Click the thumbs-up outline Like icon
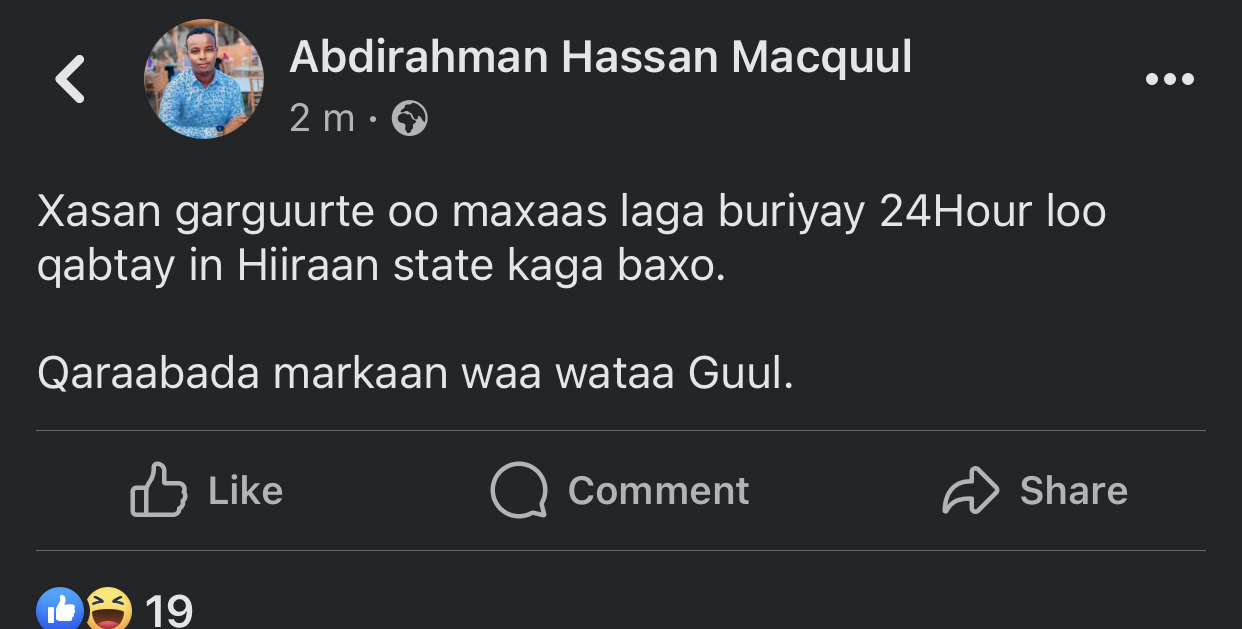 (159, 490)
